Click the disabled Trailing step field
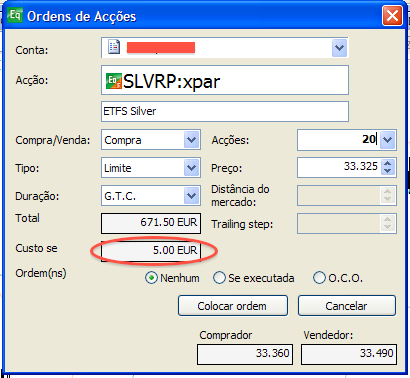410x378 pixels. point(347,223)
